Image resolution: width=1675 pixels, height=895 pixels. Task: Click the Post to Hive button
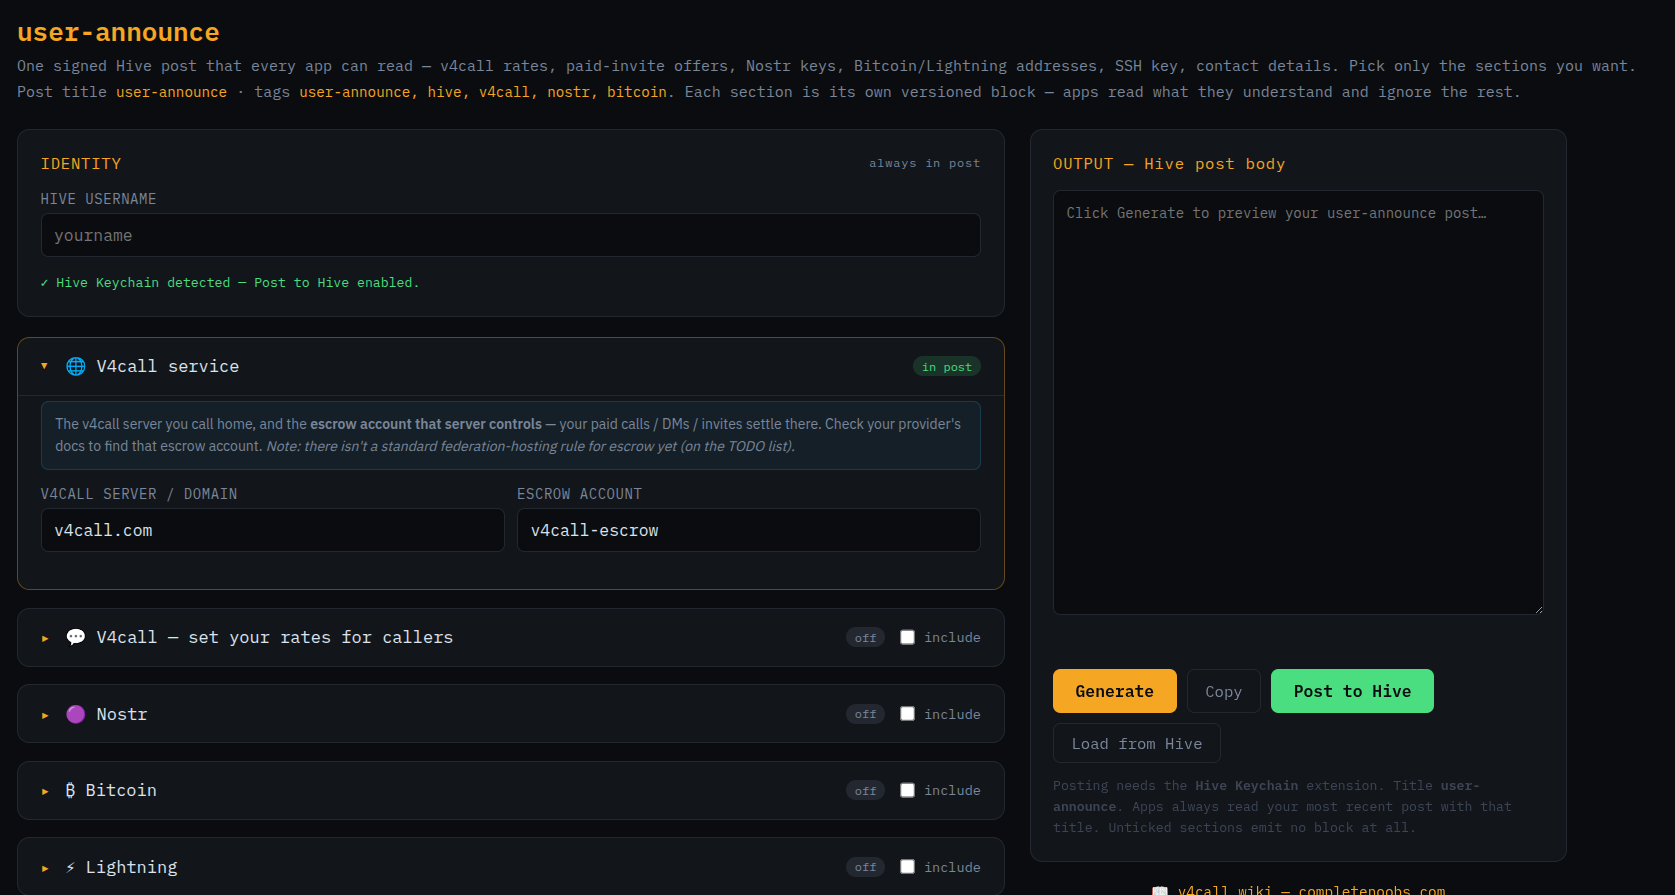1352,691
